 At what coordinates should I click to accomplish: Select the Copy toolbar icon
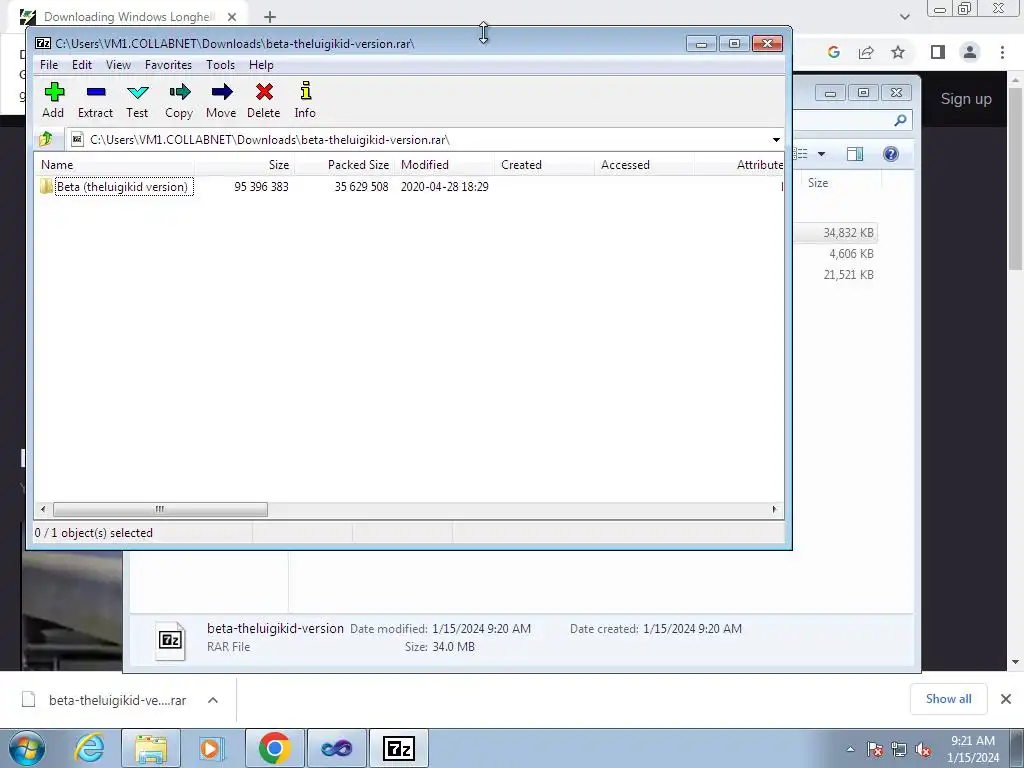(179, 100)
